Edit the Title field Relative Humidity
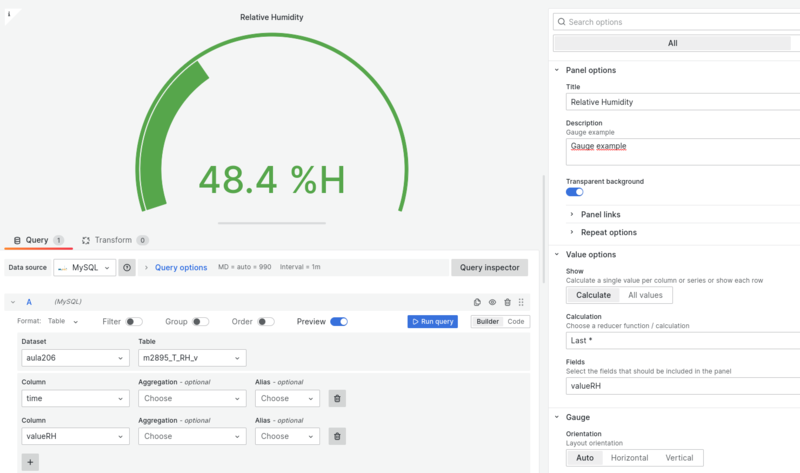This screenshot has height=473, width=800. pyautogui.click(x=683, y=102)
